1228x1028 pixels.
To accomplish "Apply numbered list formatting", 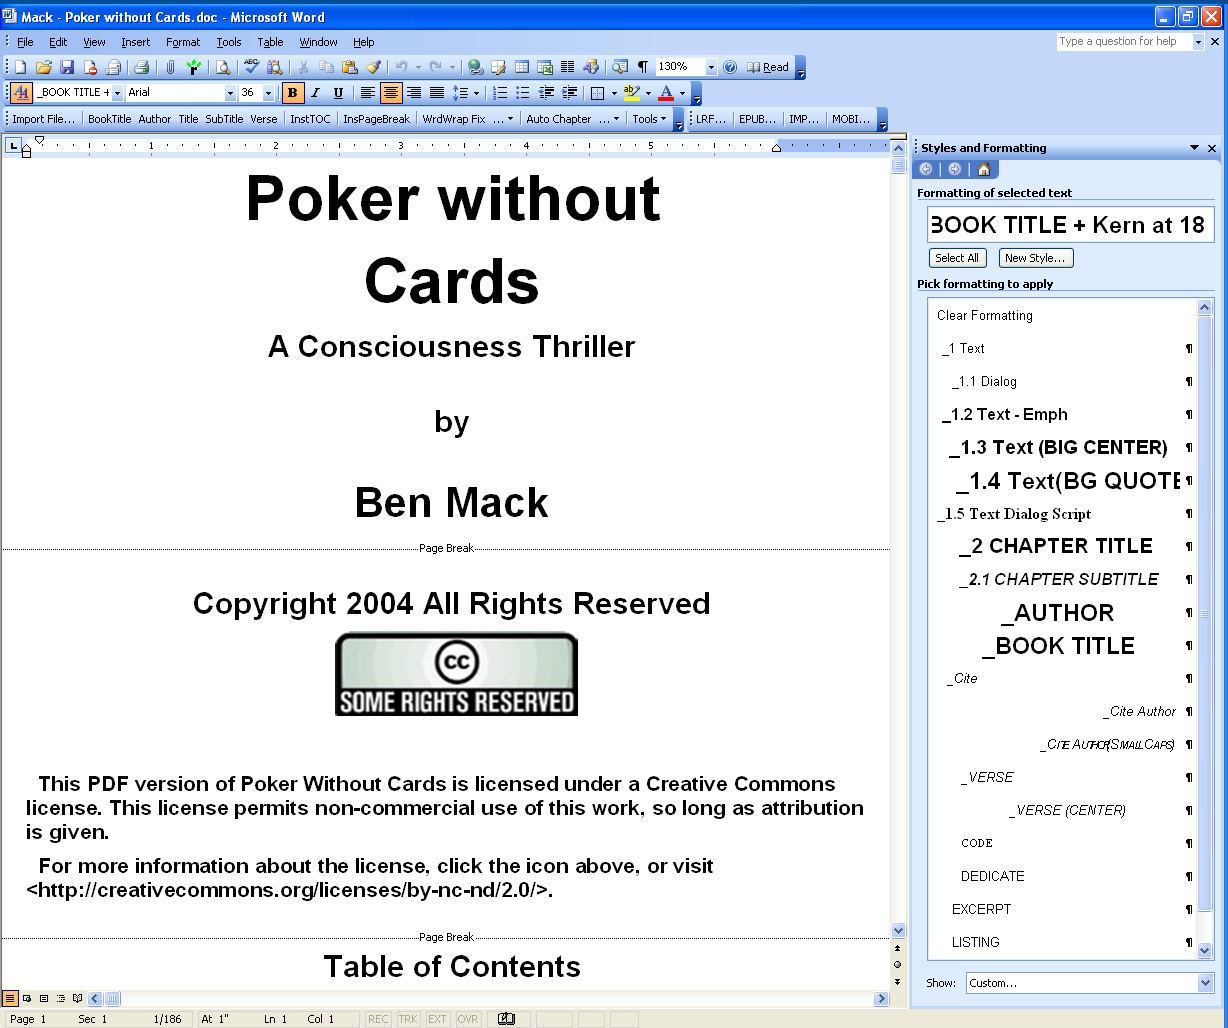I will click(500, 93).
